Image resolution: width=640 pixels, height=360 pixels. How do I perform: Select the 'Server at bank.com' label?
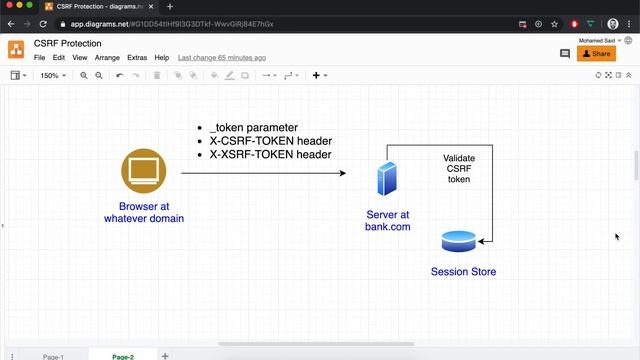coord(388,220)
